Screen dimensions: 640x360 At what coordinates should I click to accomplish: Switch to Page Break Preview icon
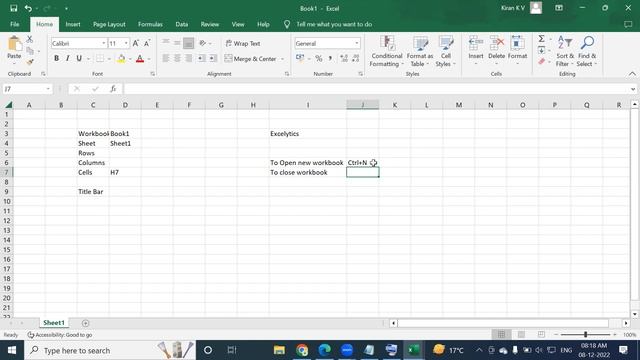[x=541, y=335]
